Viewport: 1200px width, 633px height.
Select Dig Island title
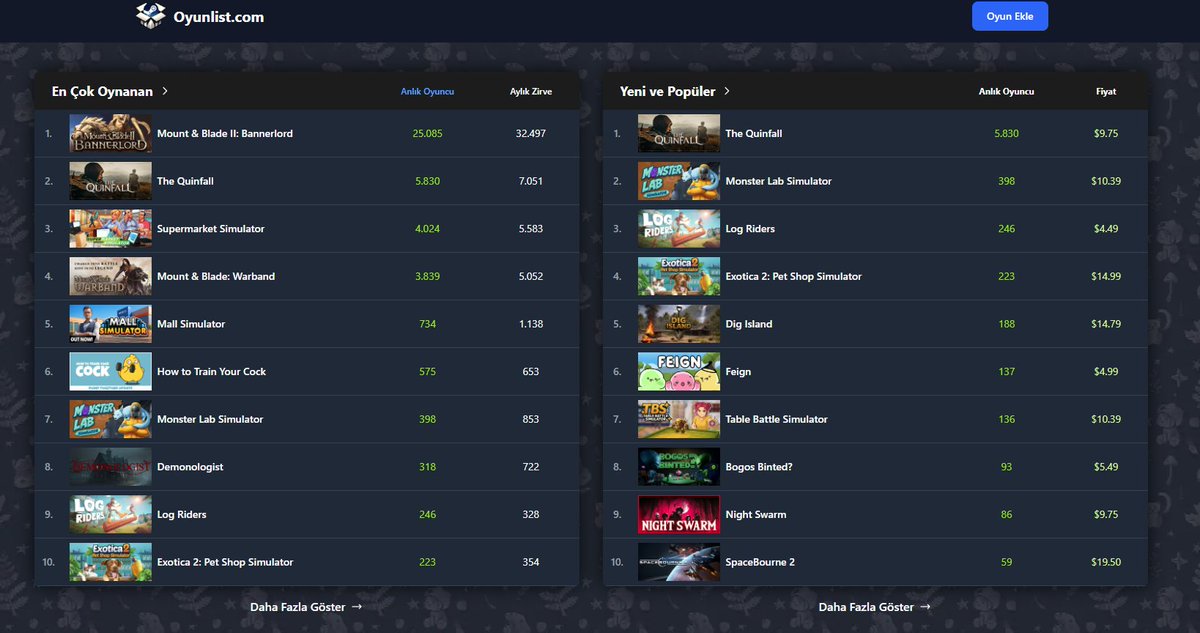749,324
